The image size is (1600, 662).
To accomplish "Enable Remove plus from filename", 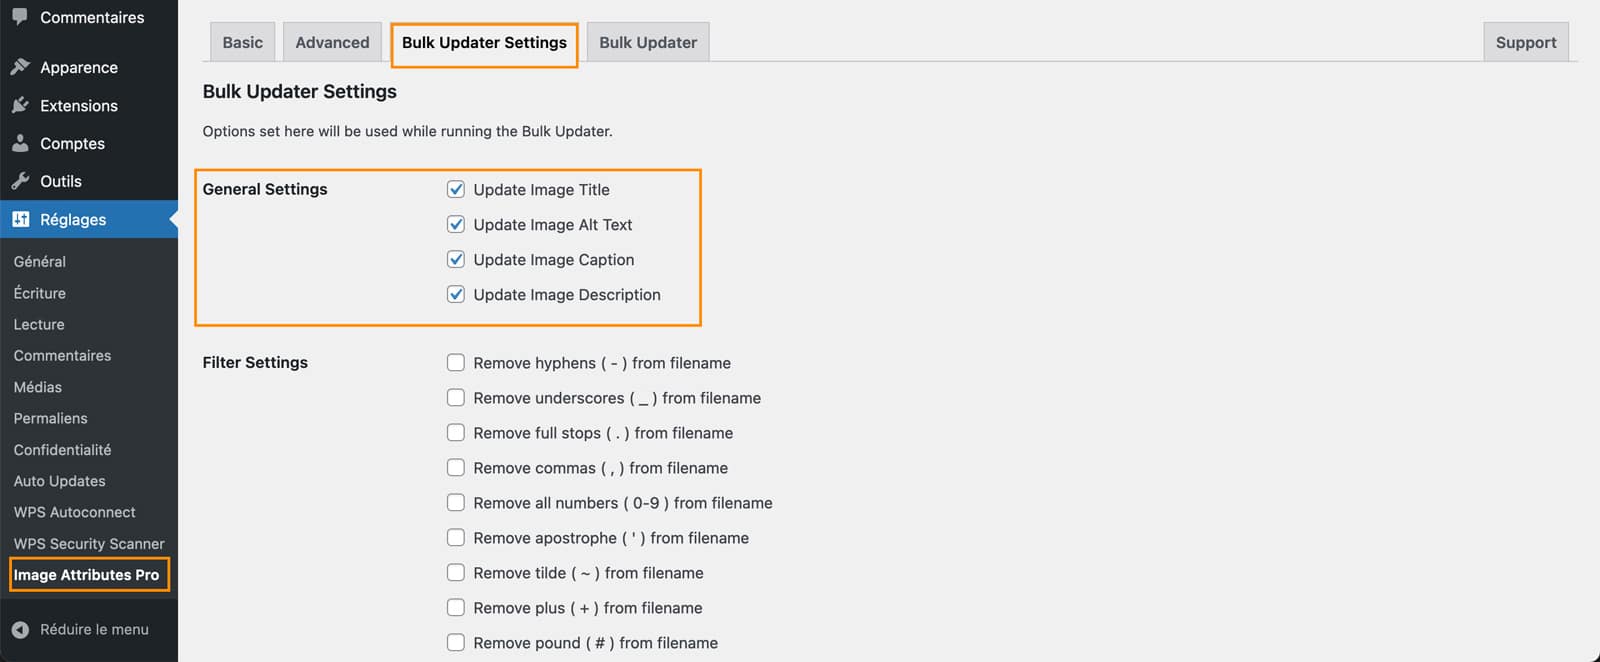I will (x=456, y=607).
